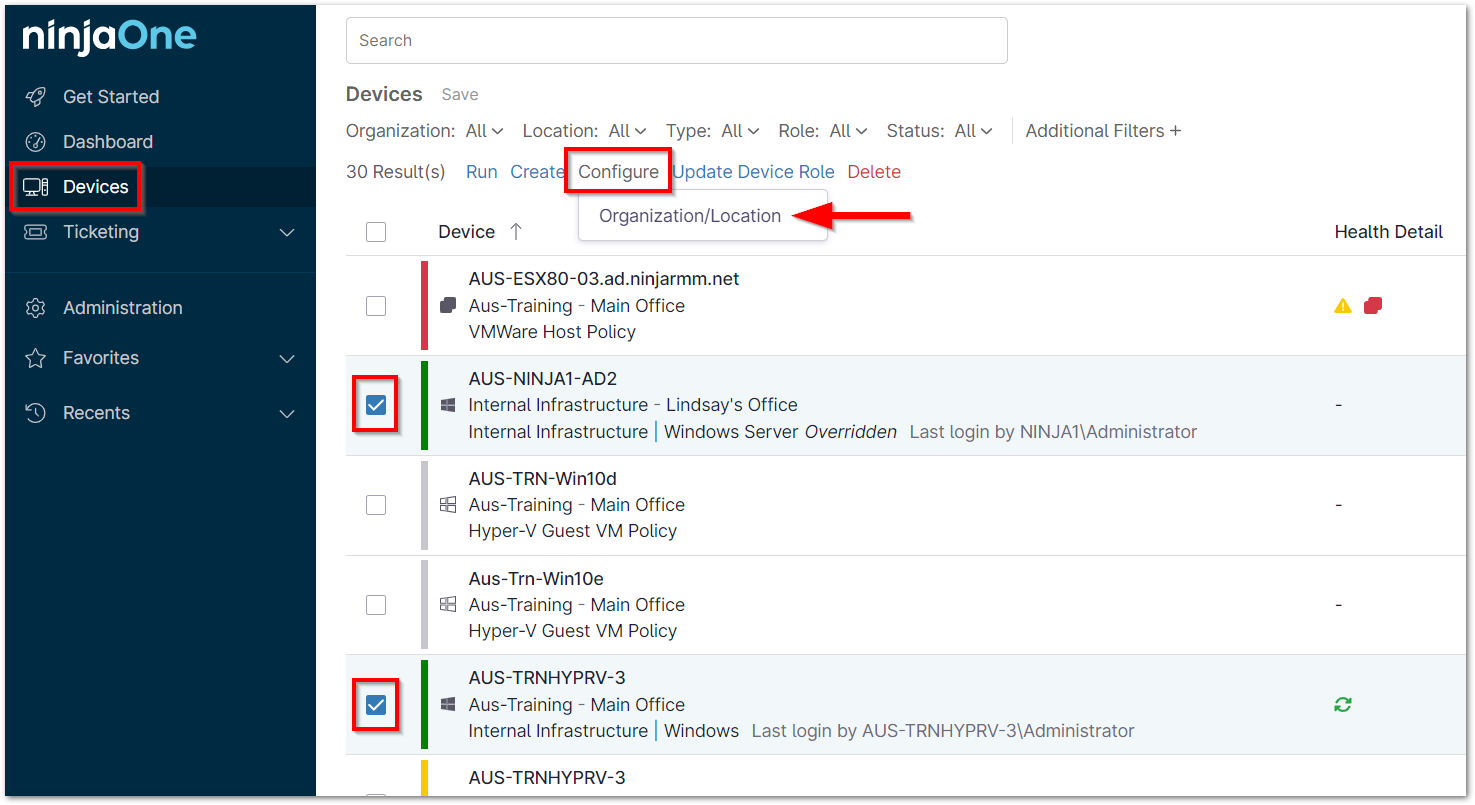Select Organization/Location from the Configure menu

690,215
